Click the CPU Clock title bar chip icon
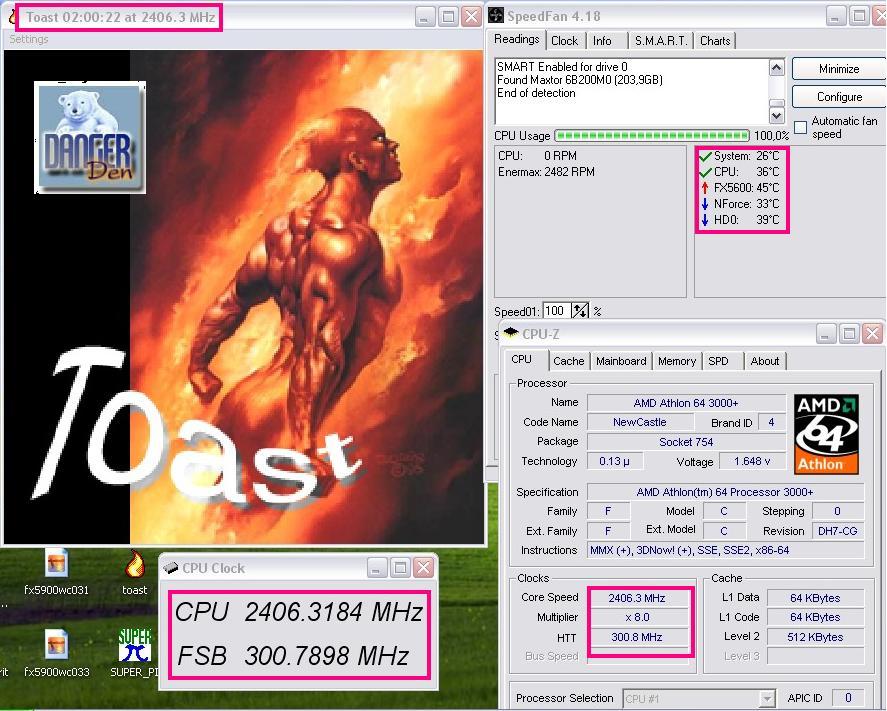This screenshot has width=887, height=711. point(170,568)
